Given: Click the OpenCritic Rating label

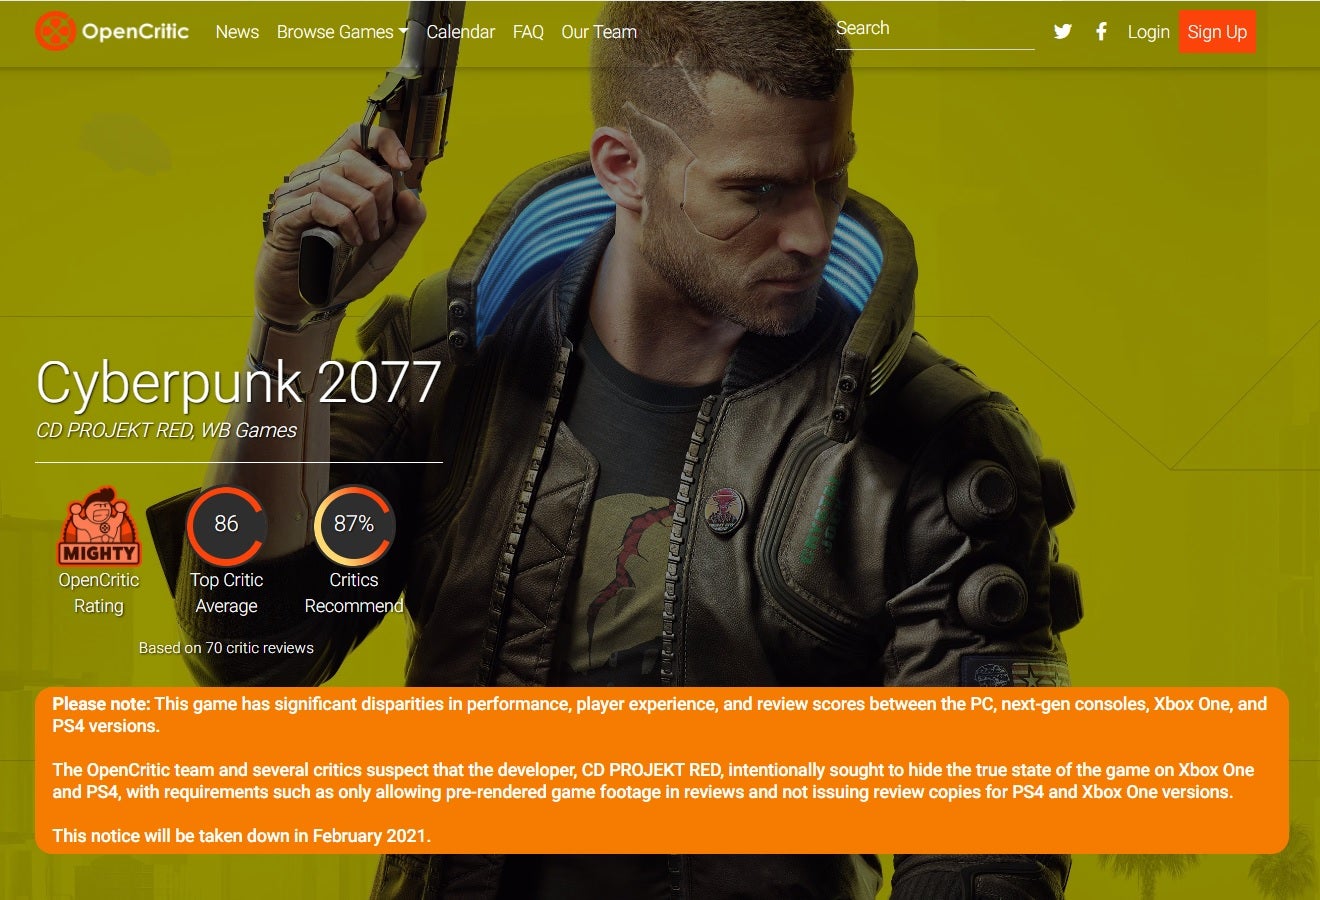Looking at the screenshot, I should pyautogui.click(x=98, y=593).
